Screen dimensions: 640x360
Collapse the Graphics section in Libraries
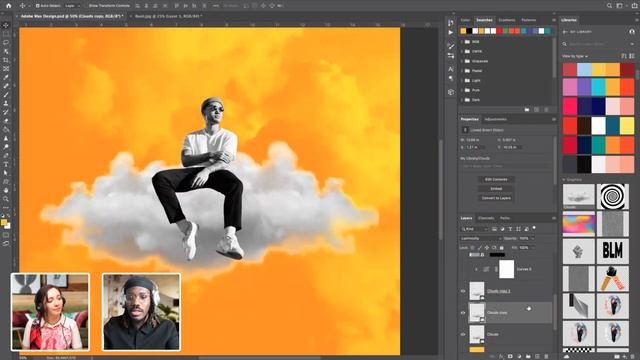tap(564, 180)
